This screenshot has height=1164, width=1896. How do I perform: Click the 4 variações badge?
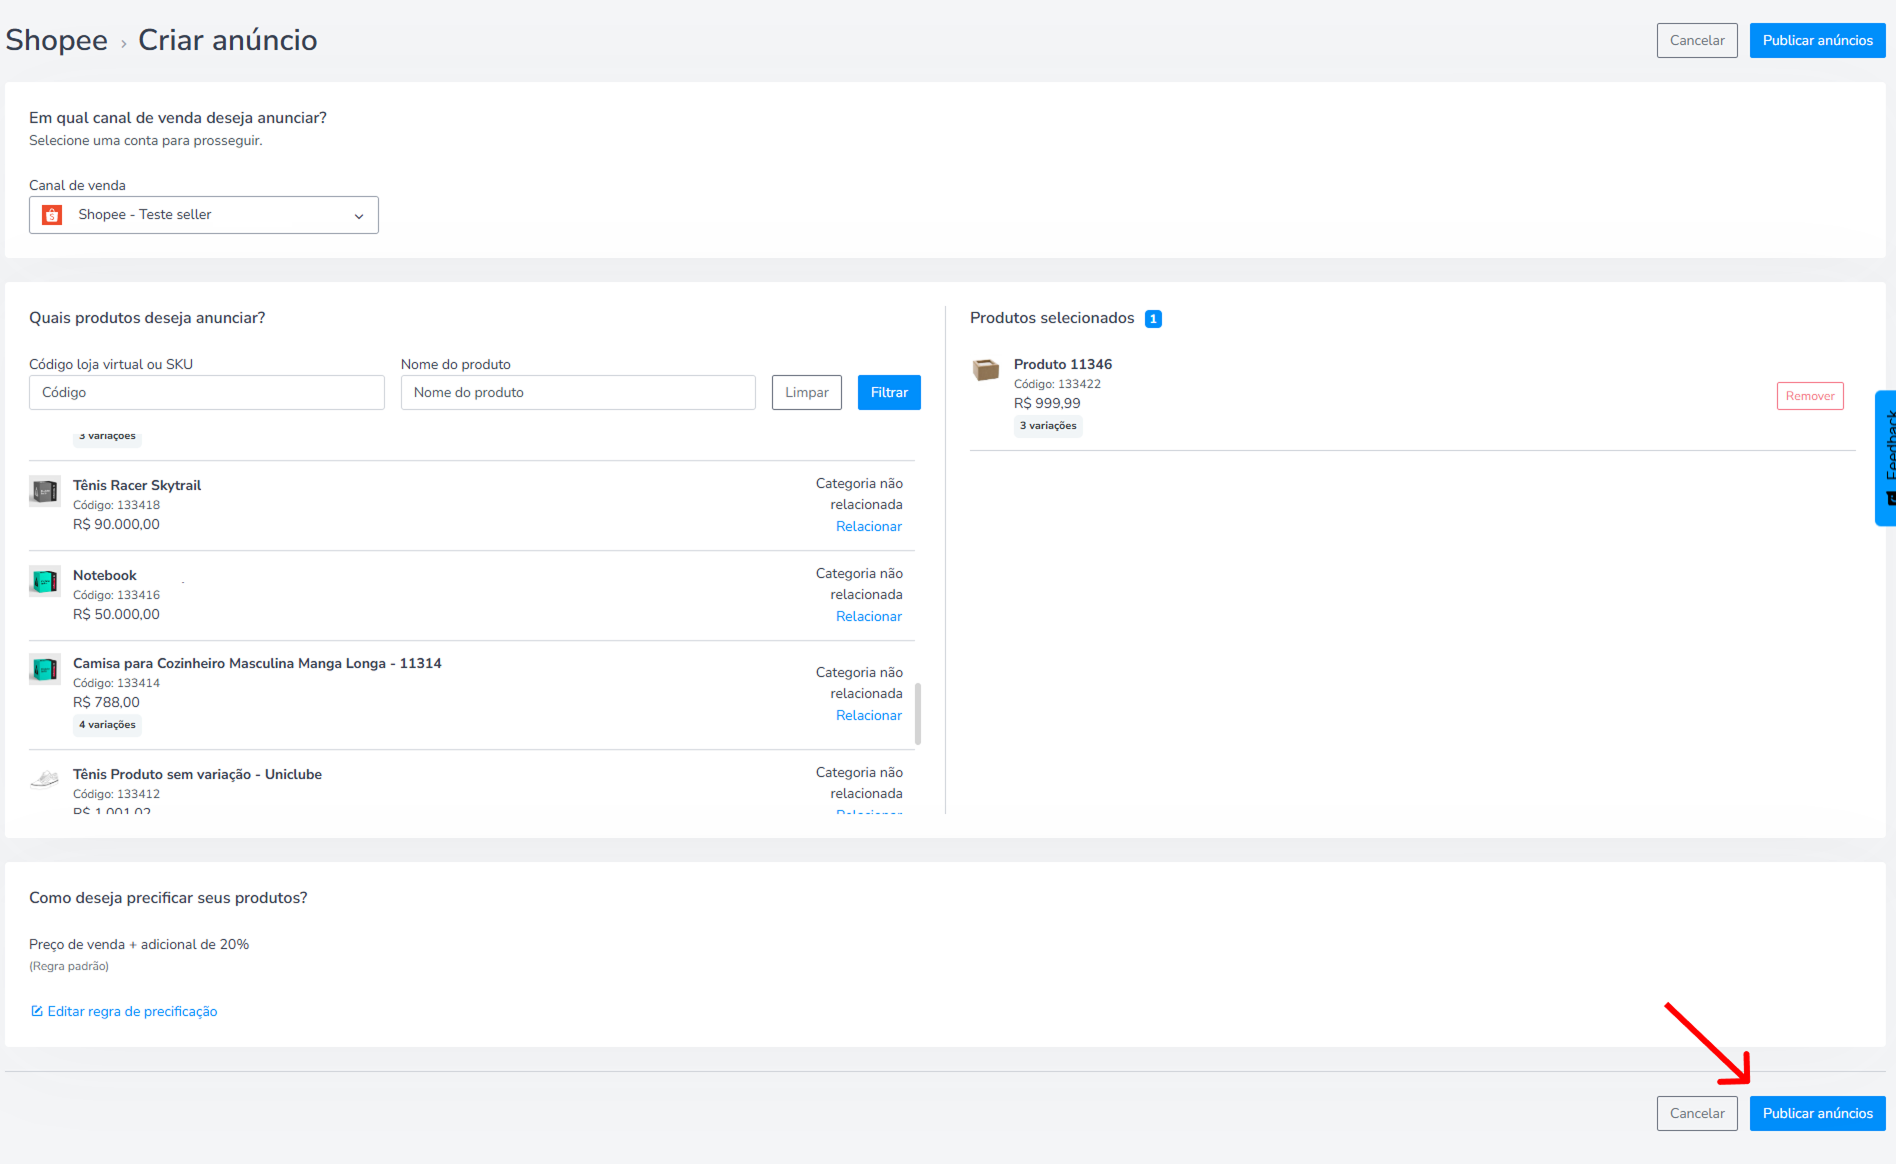tap(107, 725)
